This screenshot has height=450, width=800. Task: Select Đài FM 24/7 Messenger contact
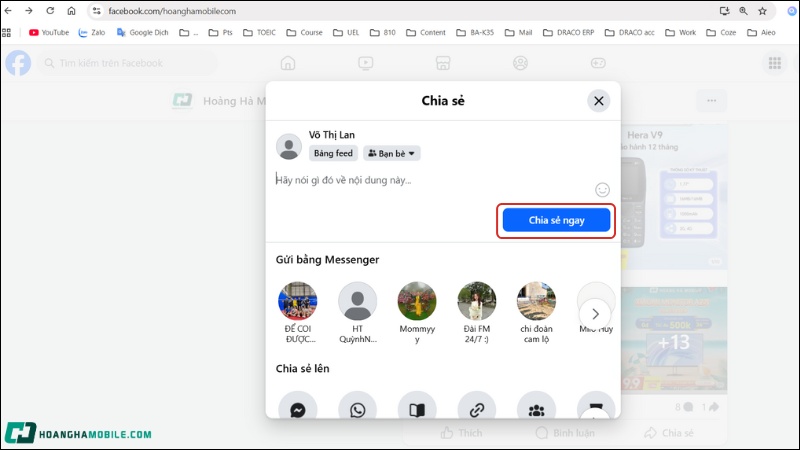pos(477,312)
